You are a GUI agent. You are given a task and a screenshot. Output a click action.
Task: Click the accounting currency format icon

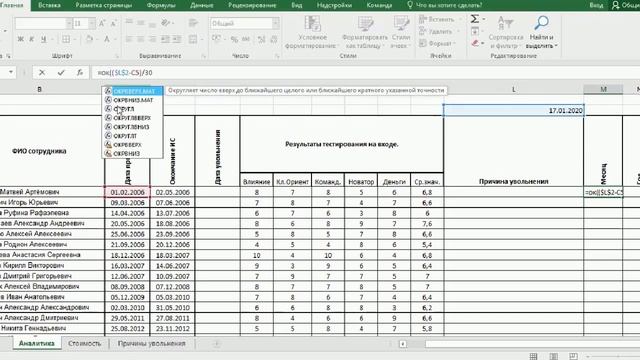(216, 39)
